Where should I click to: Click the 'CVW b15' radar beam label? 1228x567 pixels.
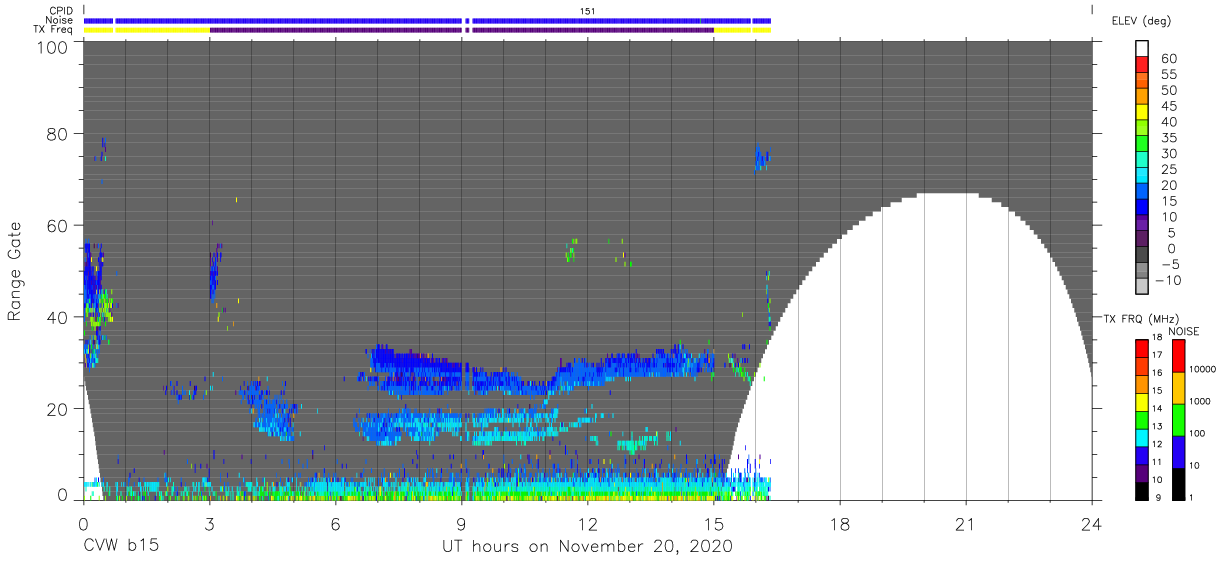pyautogui.click(x=120, y=547)
